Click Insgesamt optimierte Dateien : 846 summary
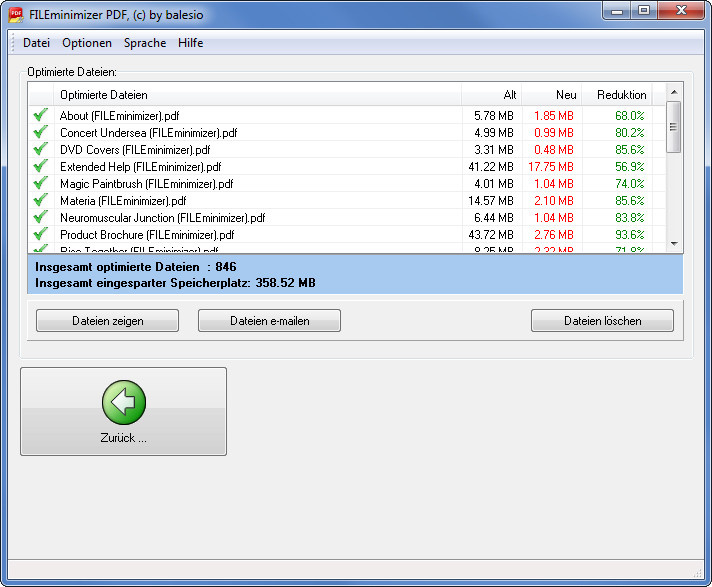 click(x=135, y=266)
